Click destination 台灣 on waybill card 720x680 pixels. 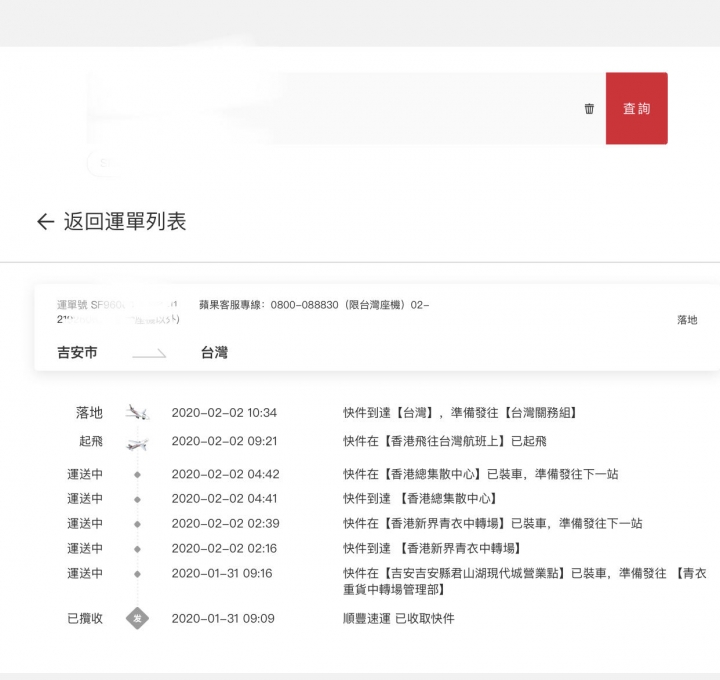click(214, 353)
